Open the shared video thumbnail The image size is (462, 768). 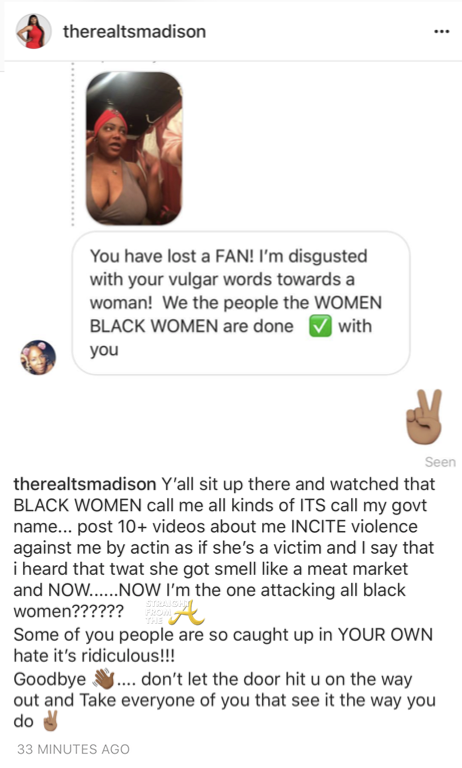[134, 148]
